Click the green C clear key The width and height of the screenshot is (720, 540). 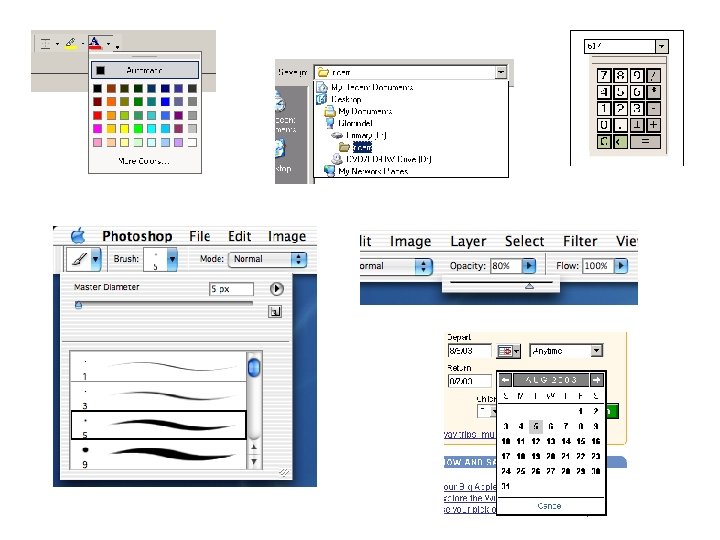click(x=604, y=141)
